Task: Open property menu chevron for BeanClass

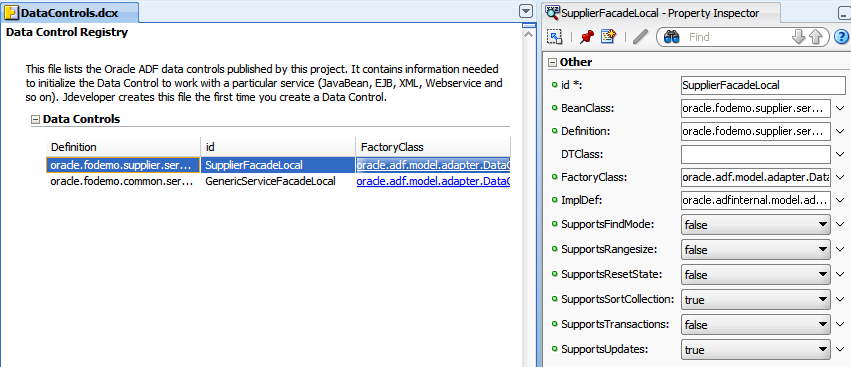Action: click(x=841, y=109)
